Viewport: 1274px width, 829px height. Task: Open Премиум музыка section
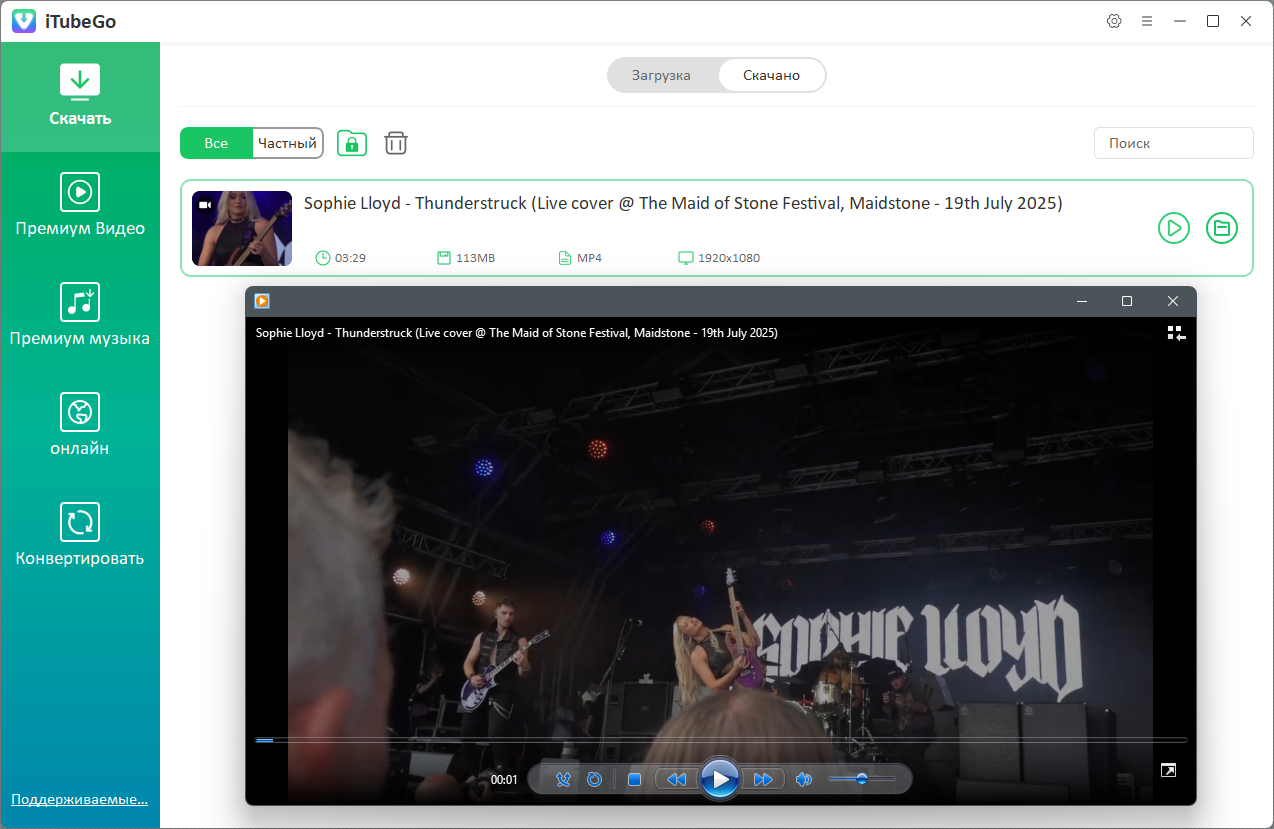(80, 316)
